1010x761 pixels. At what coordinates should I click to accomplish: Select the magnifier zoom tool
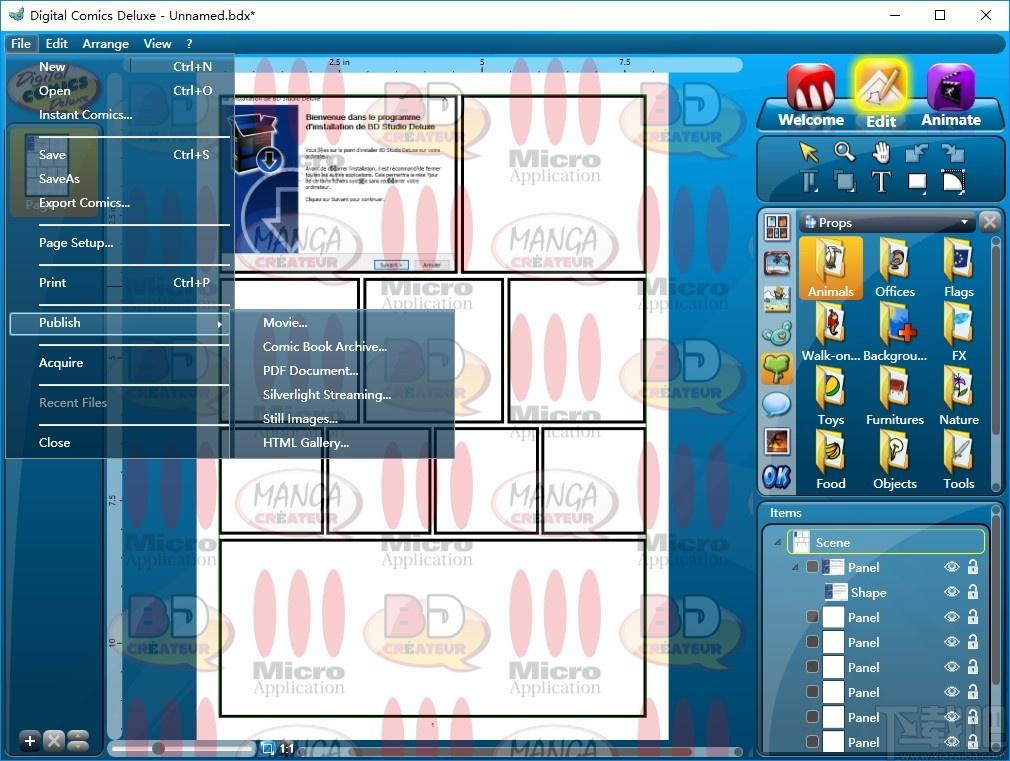pyautogui.click(x=844, y=152)
